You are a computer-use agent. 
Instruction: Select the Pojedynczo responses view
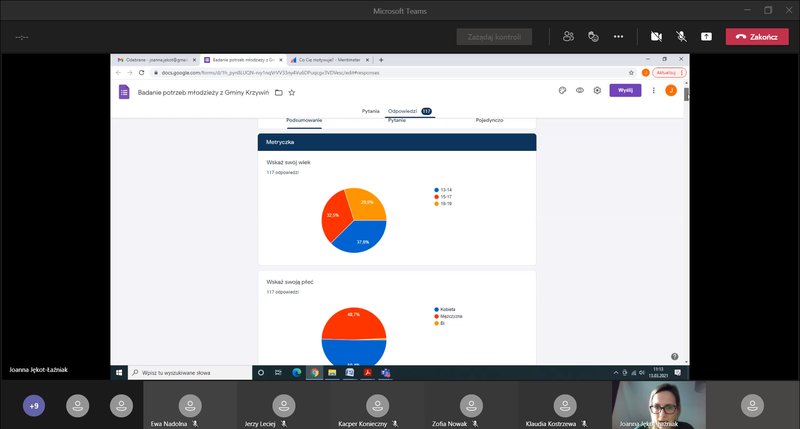click(x=489, y=120)
